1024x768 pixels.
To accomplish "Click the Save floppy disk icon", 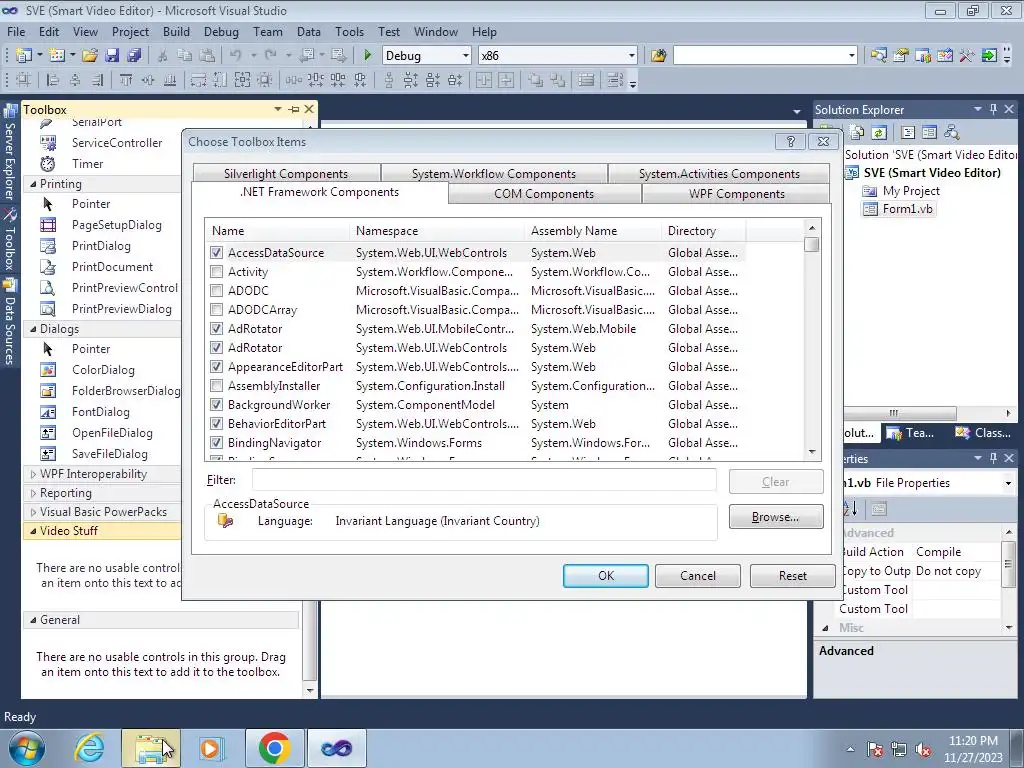I will coord(112,56).
